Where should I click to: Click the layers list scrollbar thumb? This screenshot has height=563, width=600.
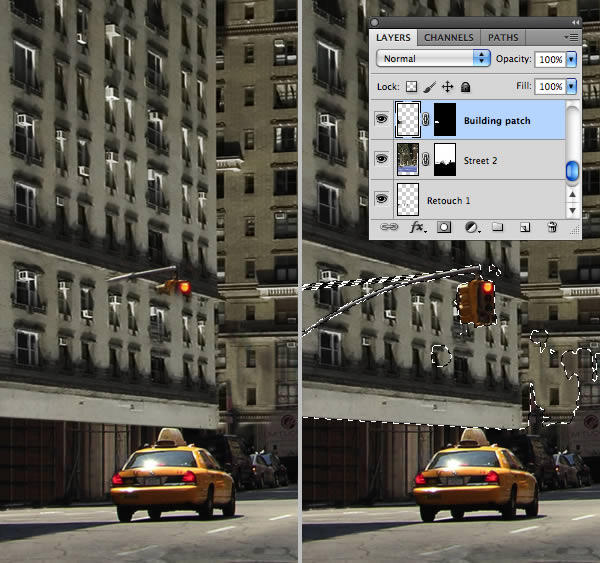coord(572,171)
